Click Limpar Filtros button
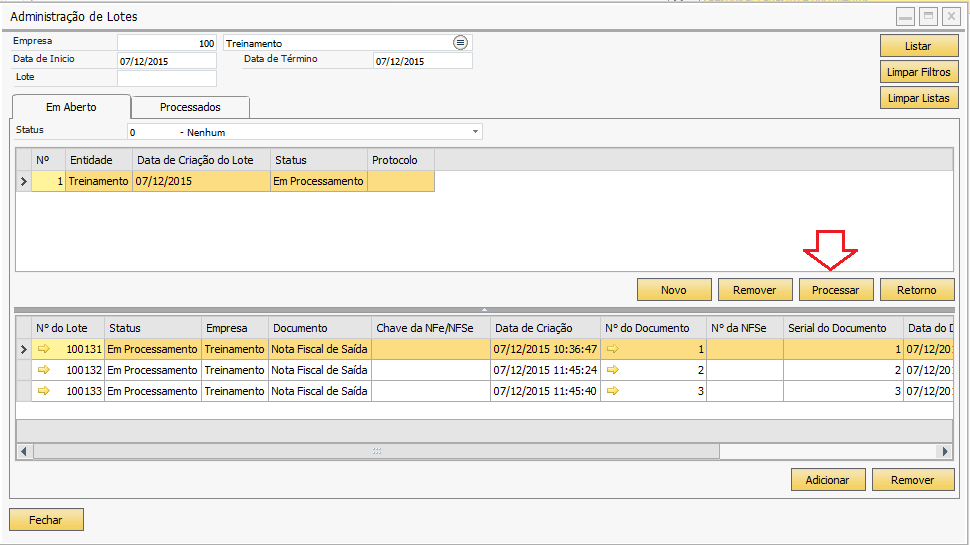Image resolution: width=970 pixels, height=545 pixels. (x=919, y=72)
